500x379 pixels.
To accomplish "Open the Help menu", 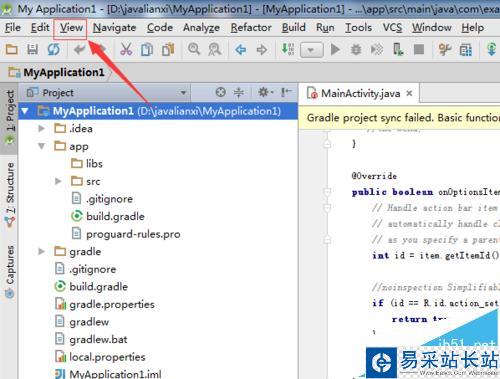I will [x=472, y=28].
